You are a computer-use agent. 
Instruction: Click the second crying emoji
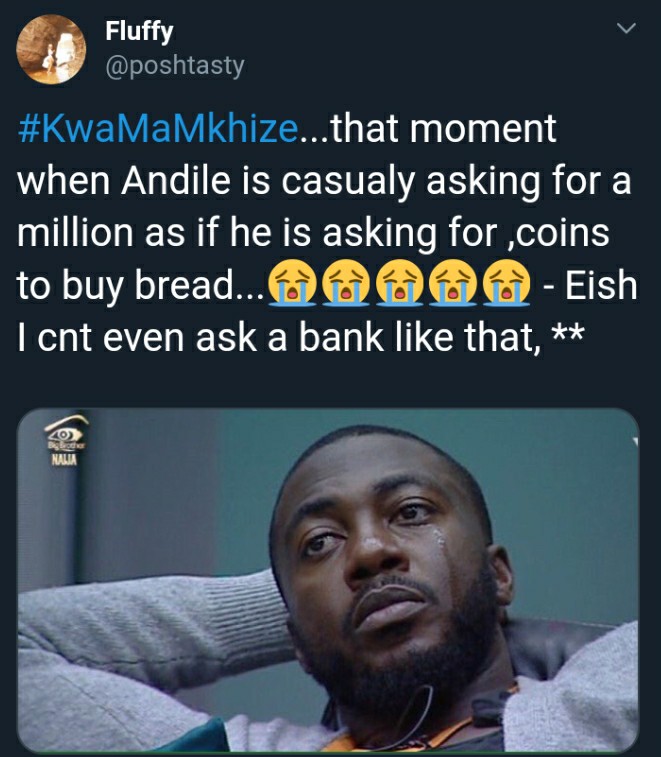tap(346, 284)
